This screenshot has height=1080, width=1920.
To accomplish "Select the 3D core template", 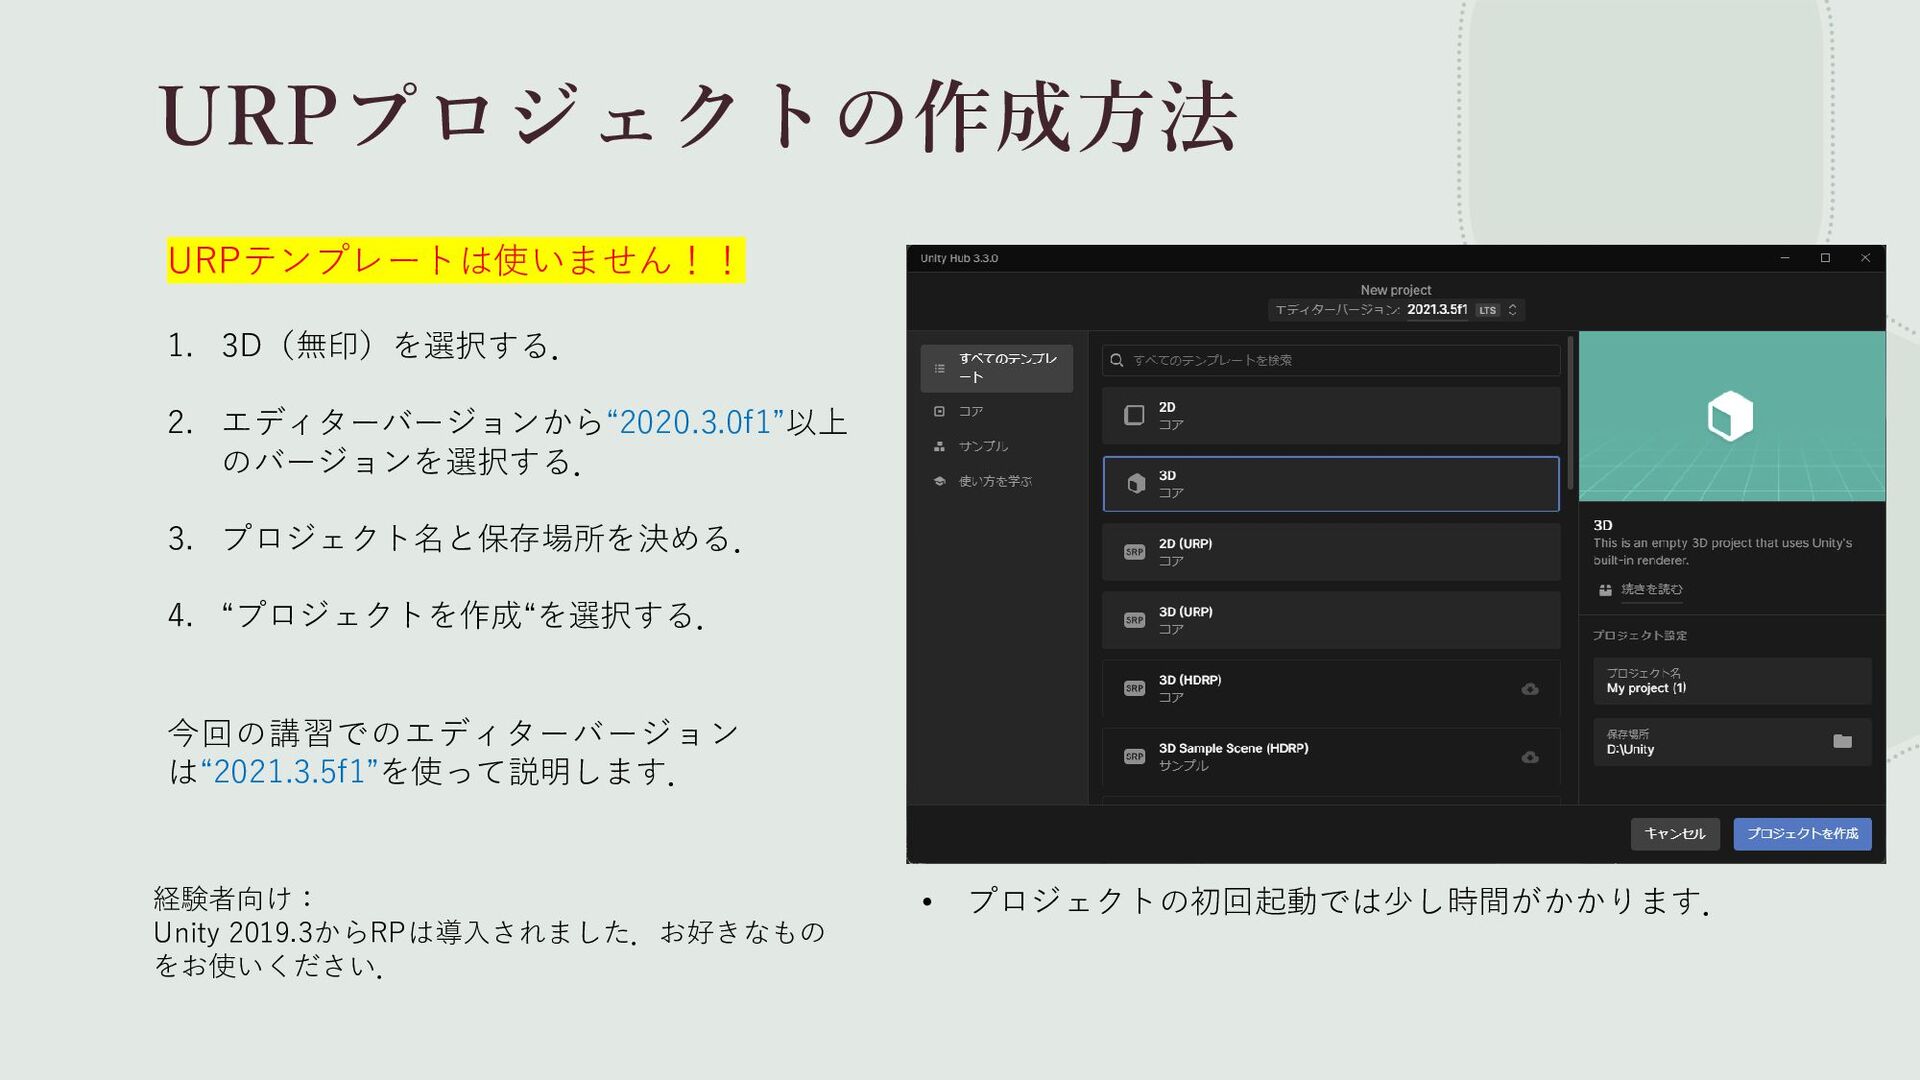I will [1331, 484].
